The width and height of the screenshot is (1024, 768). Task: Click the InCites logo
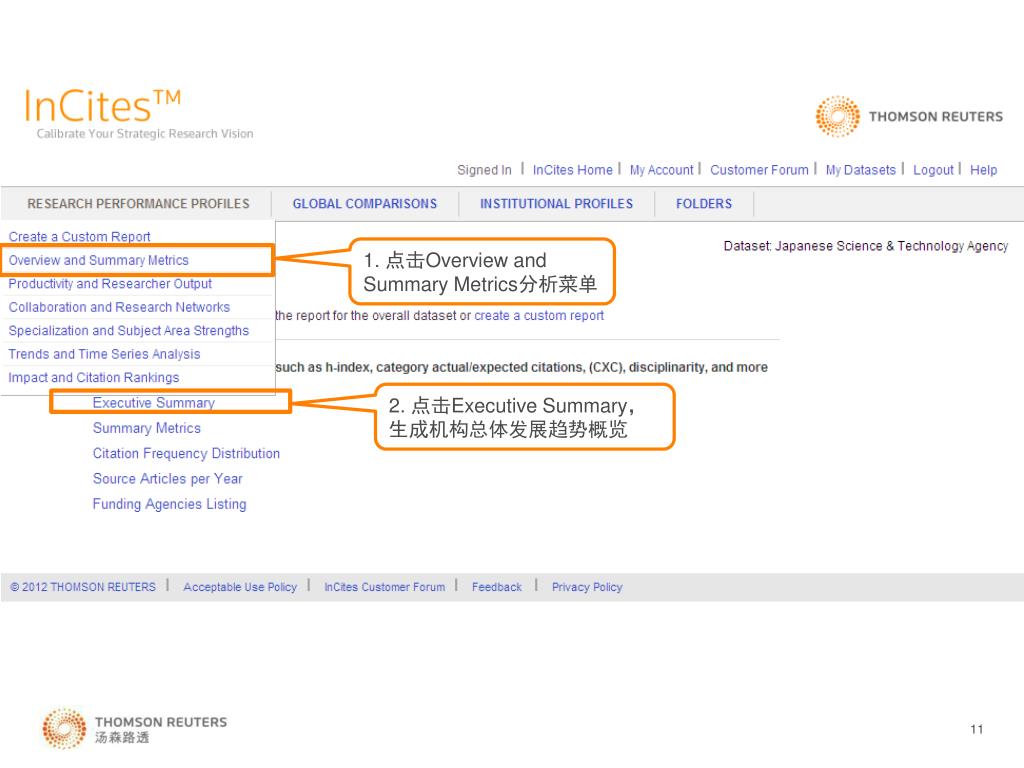(138, 114)
